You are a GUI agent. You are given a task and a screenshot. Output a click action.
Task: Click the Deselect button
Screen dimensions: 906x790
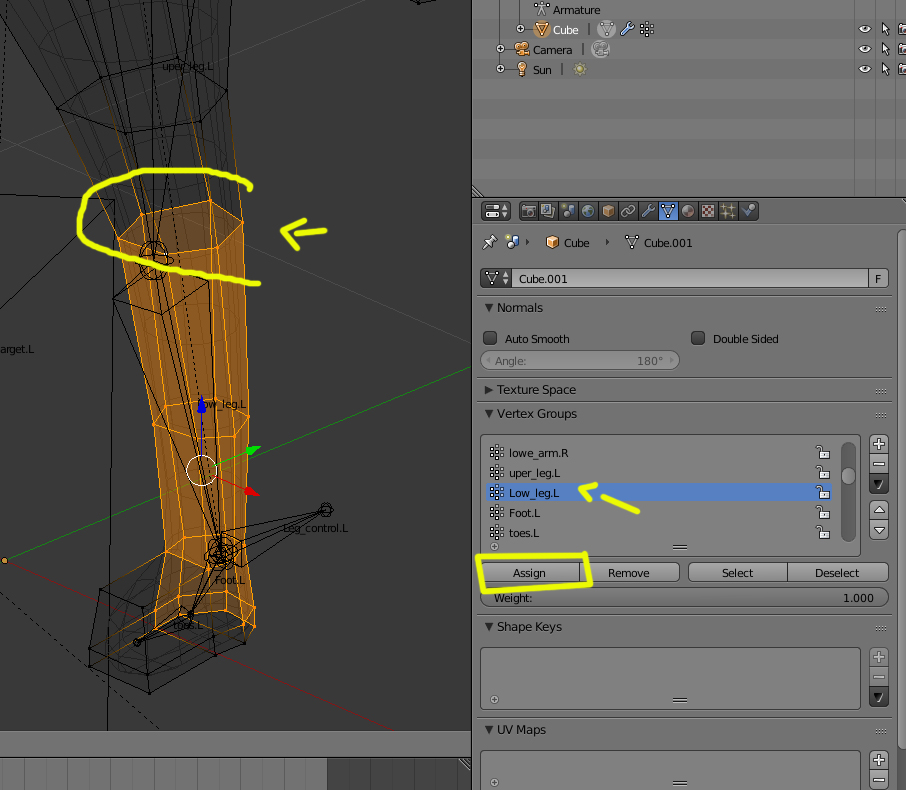pos(837,573)
